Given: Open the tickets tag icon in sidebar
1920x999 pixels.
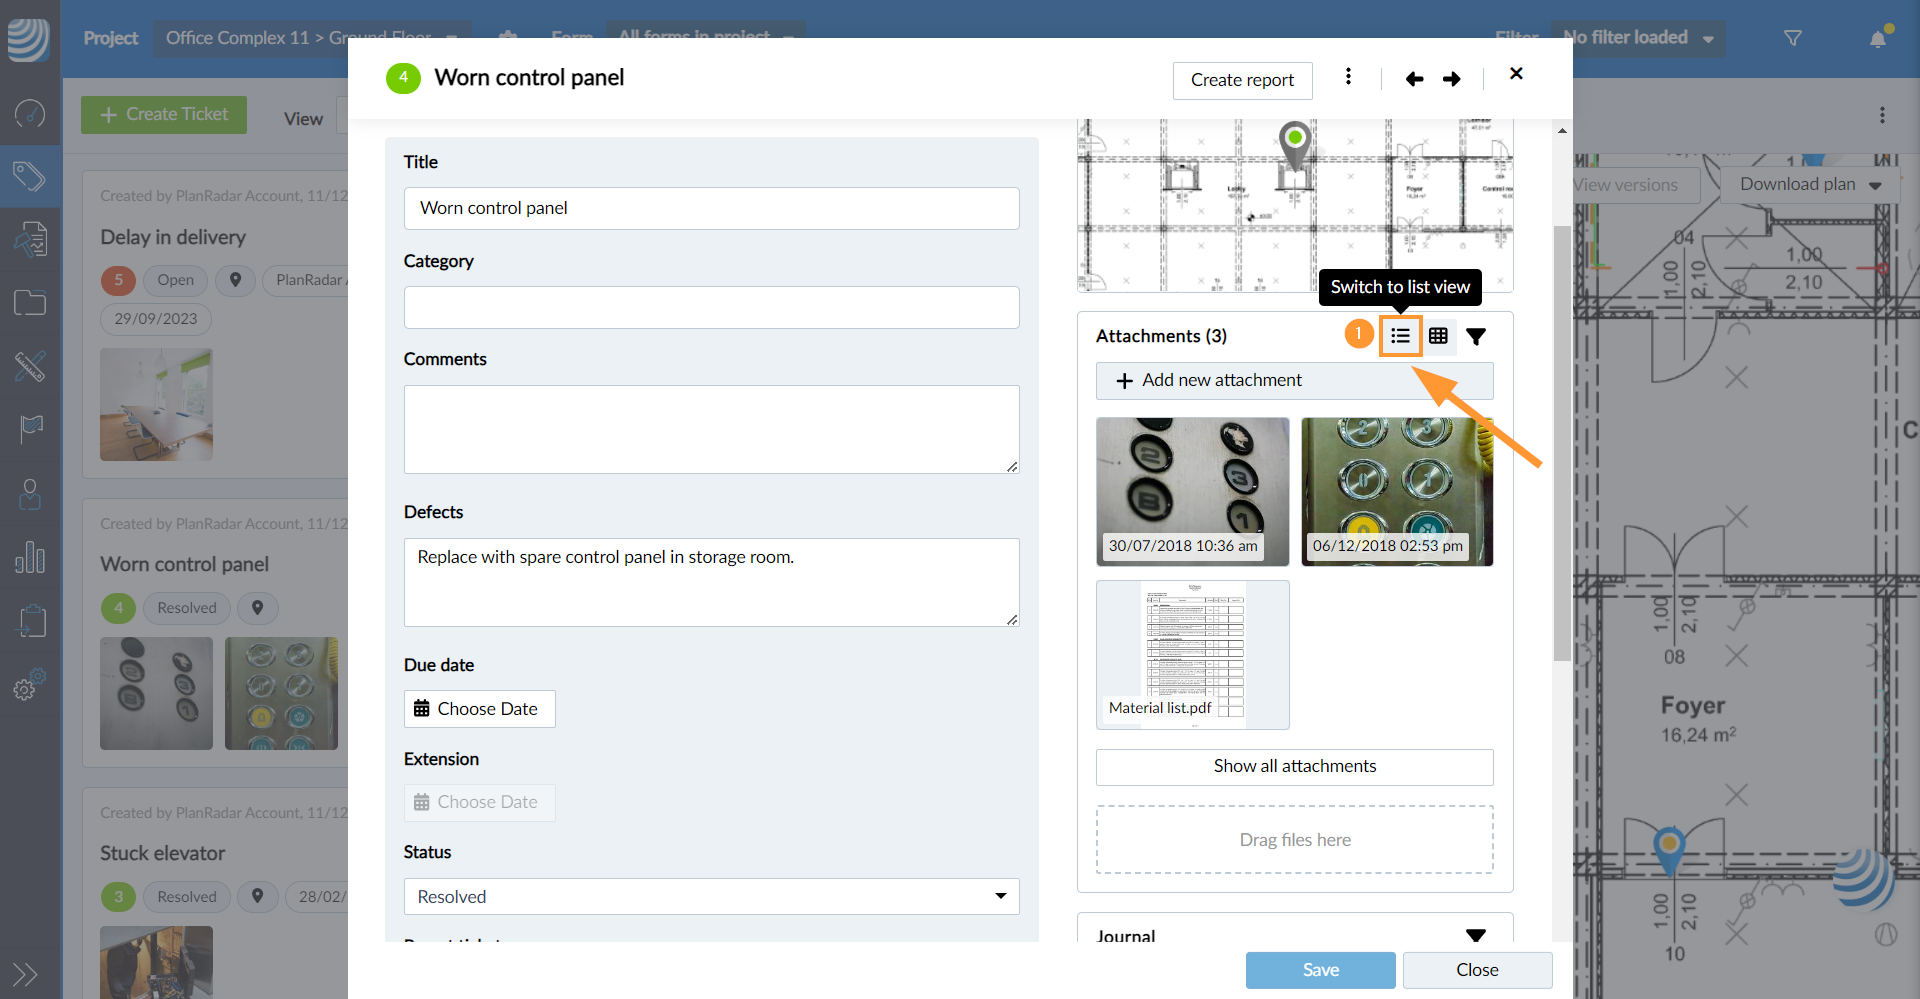Looking at the screenshot, I should (30, 177).
